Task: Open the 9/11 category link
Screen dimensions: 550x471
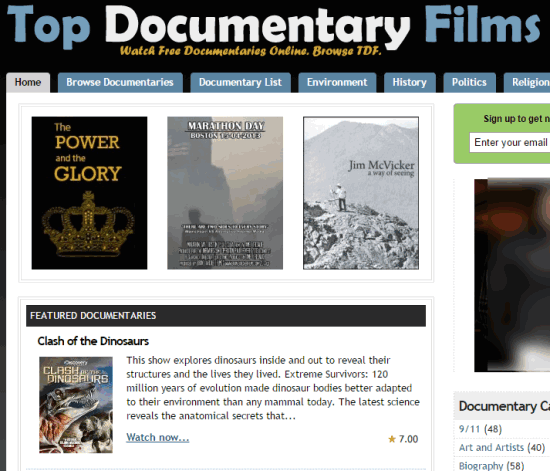Action: pos(480,429)
